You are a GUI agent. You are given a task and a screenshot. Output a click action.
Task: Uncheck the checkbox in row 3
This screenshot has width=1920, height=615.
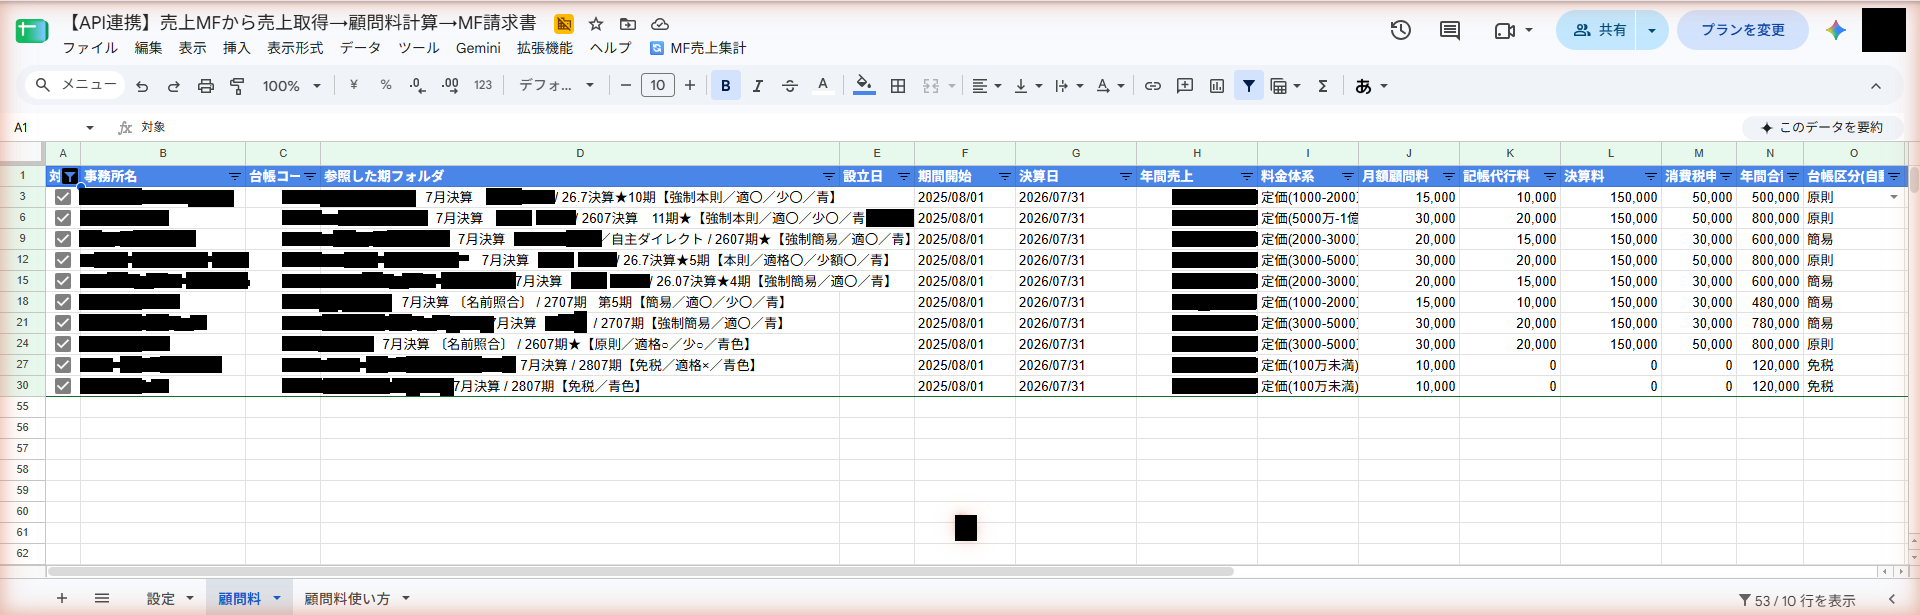[x=63, y=197]
